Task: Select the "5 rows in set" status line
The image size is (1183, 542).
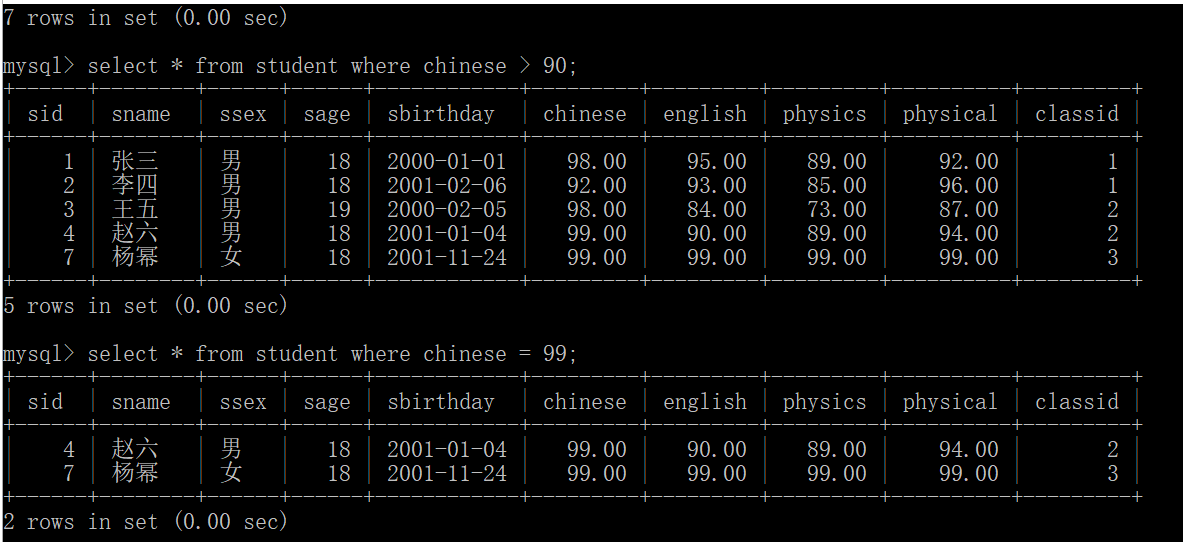Action: point(146,306)
